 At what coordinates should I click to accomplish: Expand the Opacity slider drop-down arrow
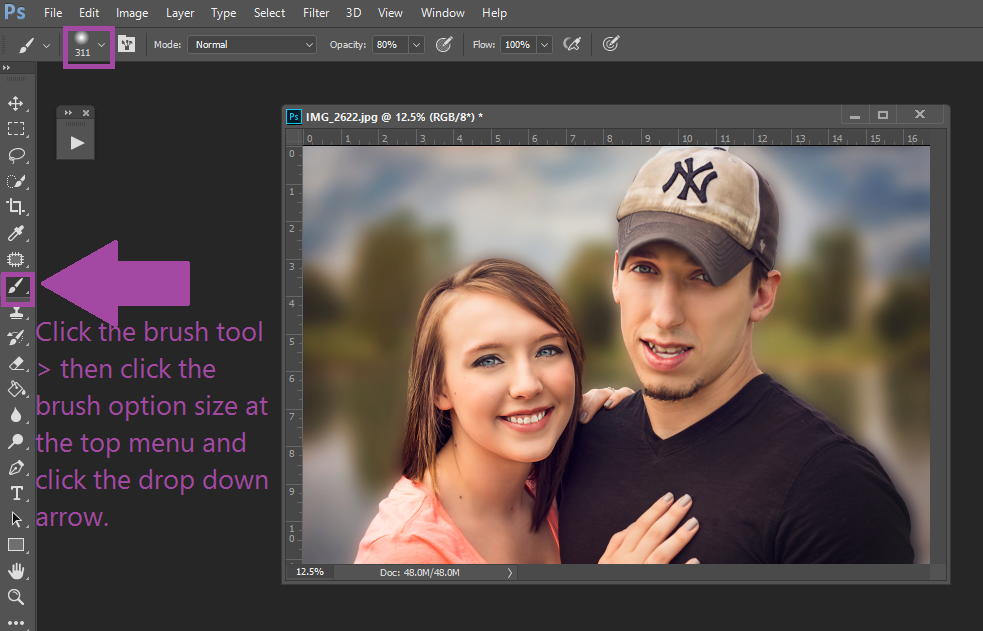click(416, 45)
